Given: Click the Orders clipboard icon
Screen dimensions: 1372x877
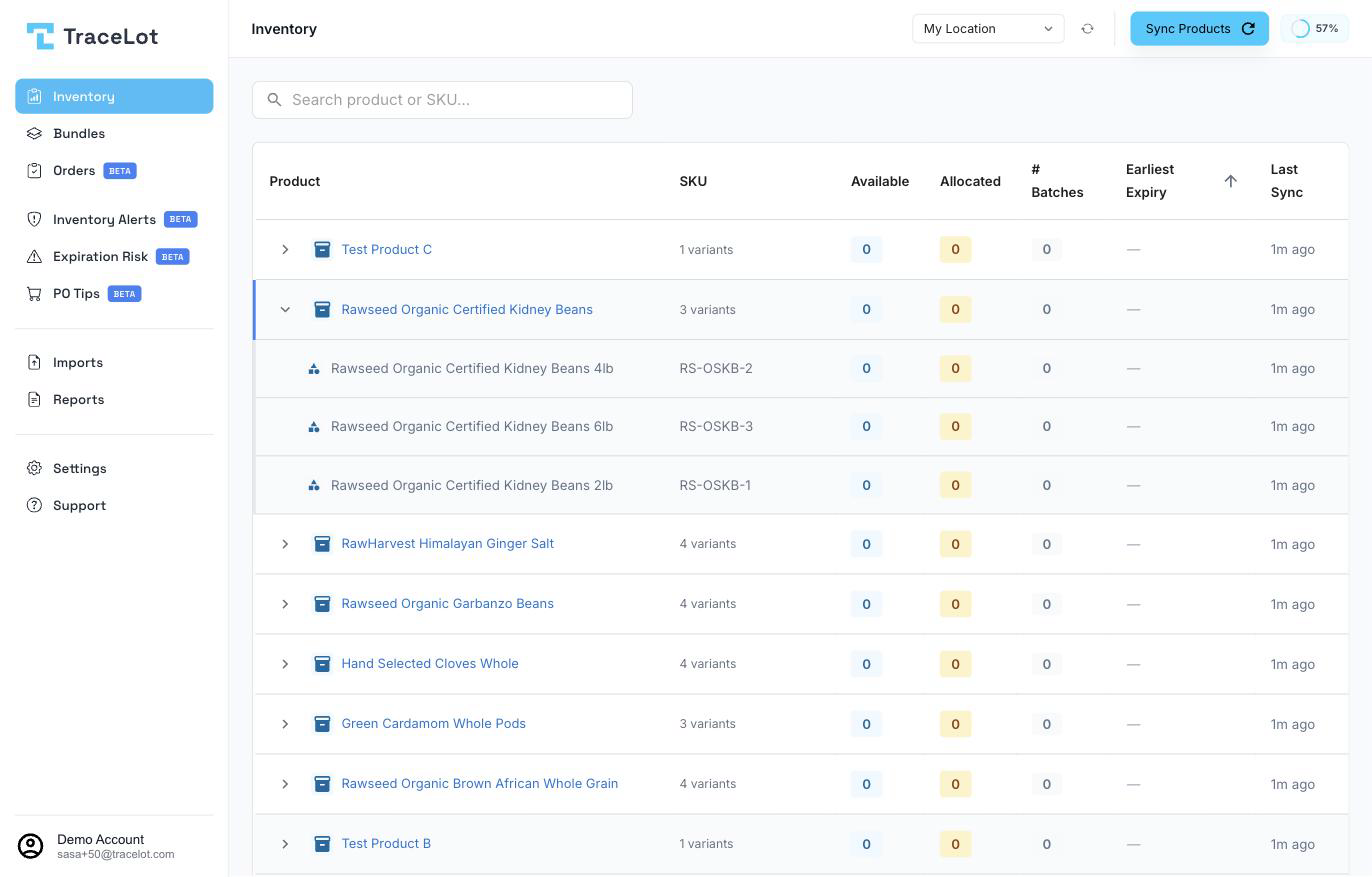Looking at the screenshot, I should point(35,171).
